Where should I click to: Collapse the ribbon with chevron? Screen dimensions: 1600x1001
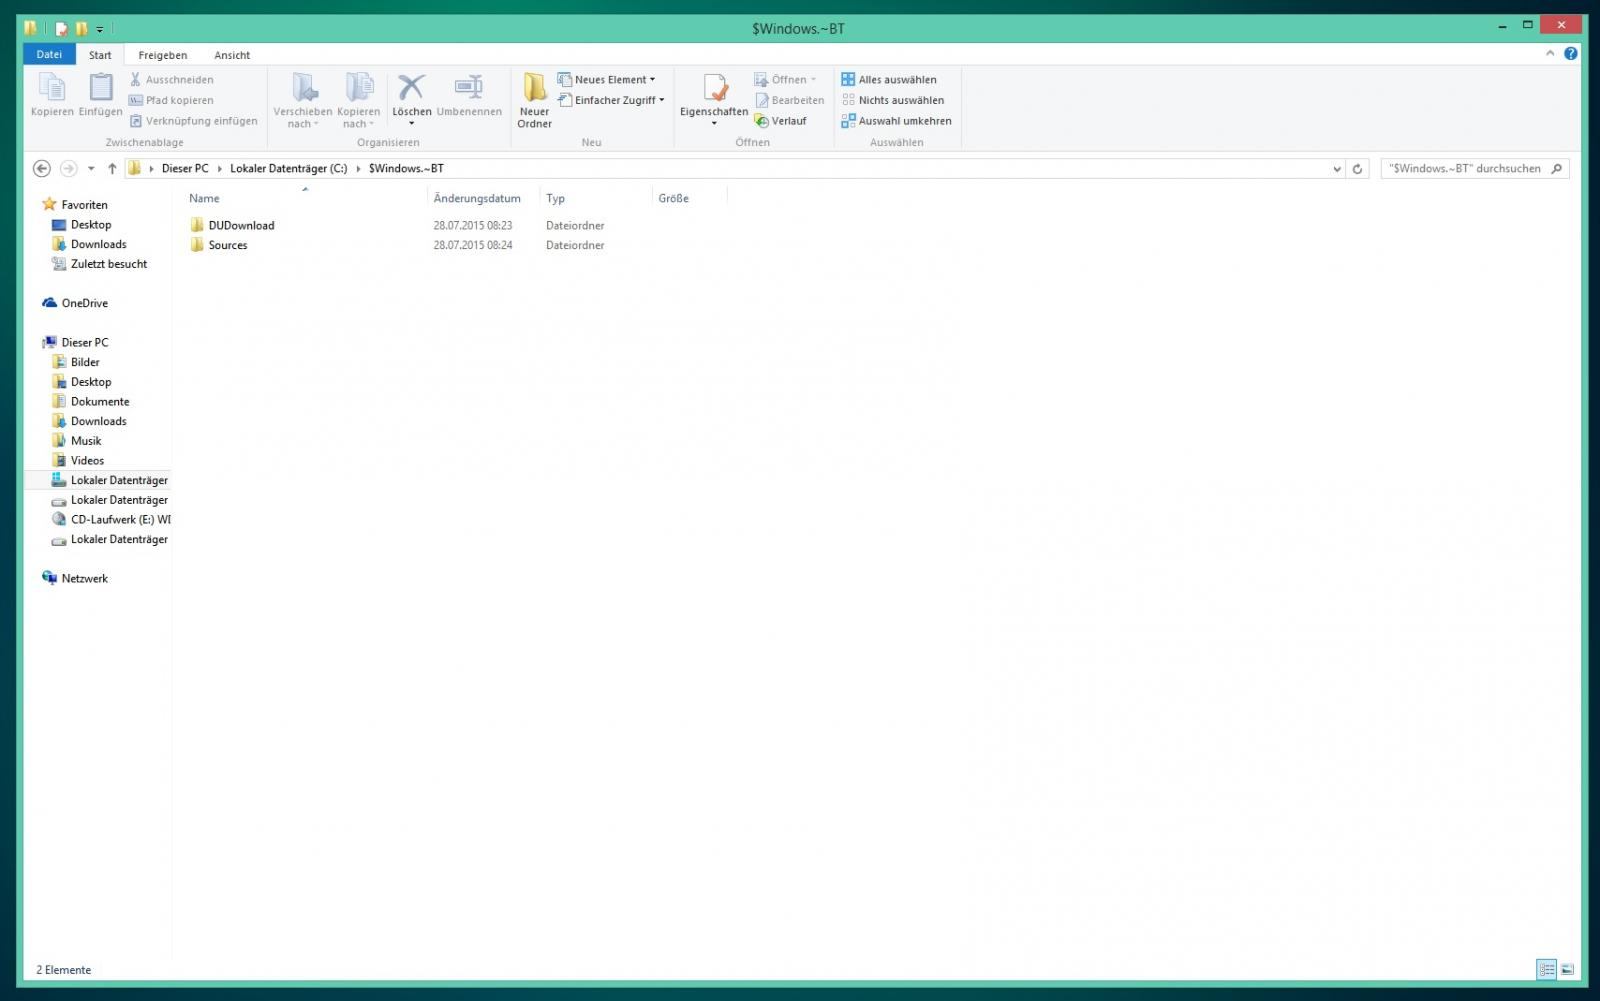(x=1550, y=53)
